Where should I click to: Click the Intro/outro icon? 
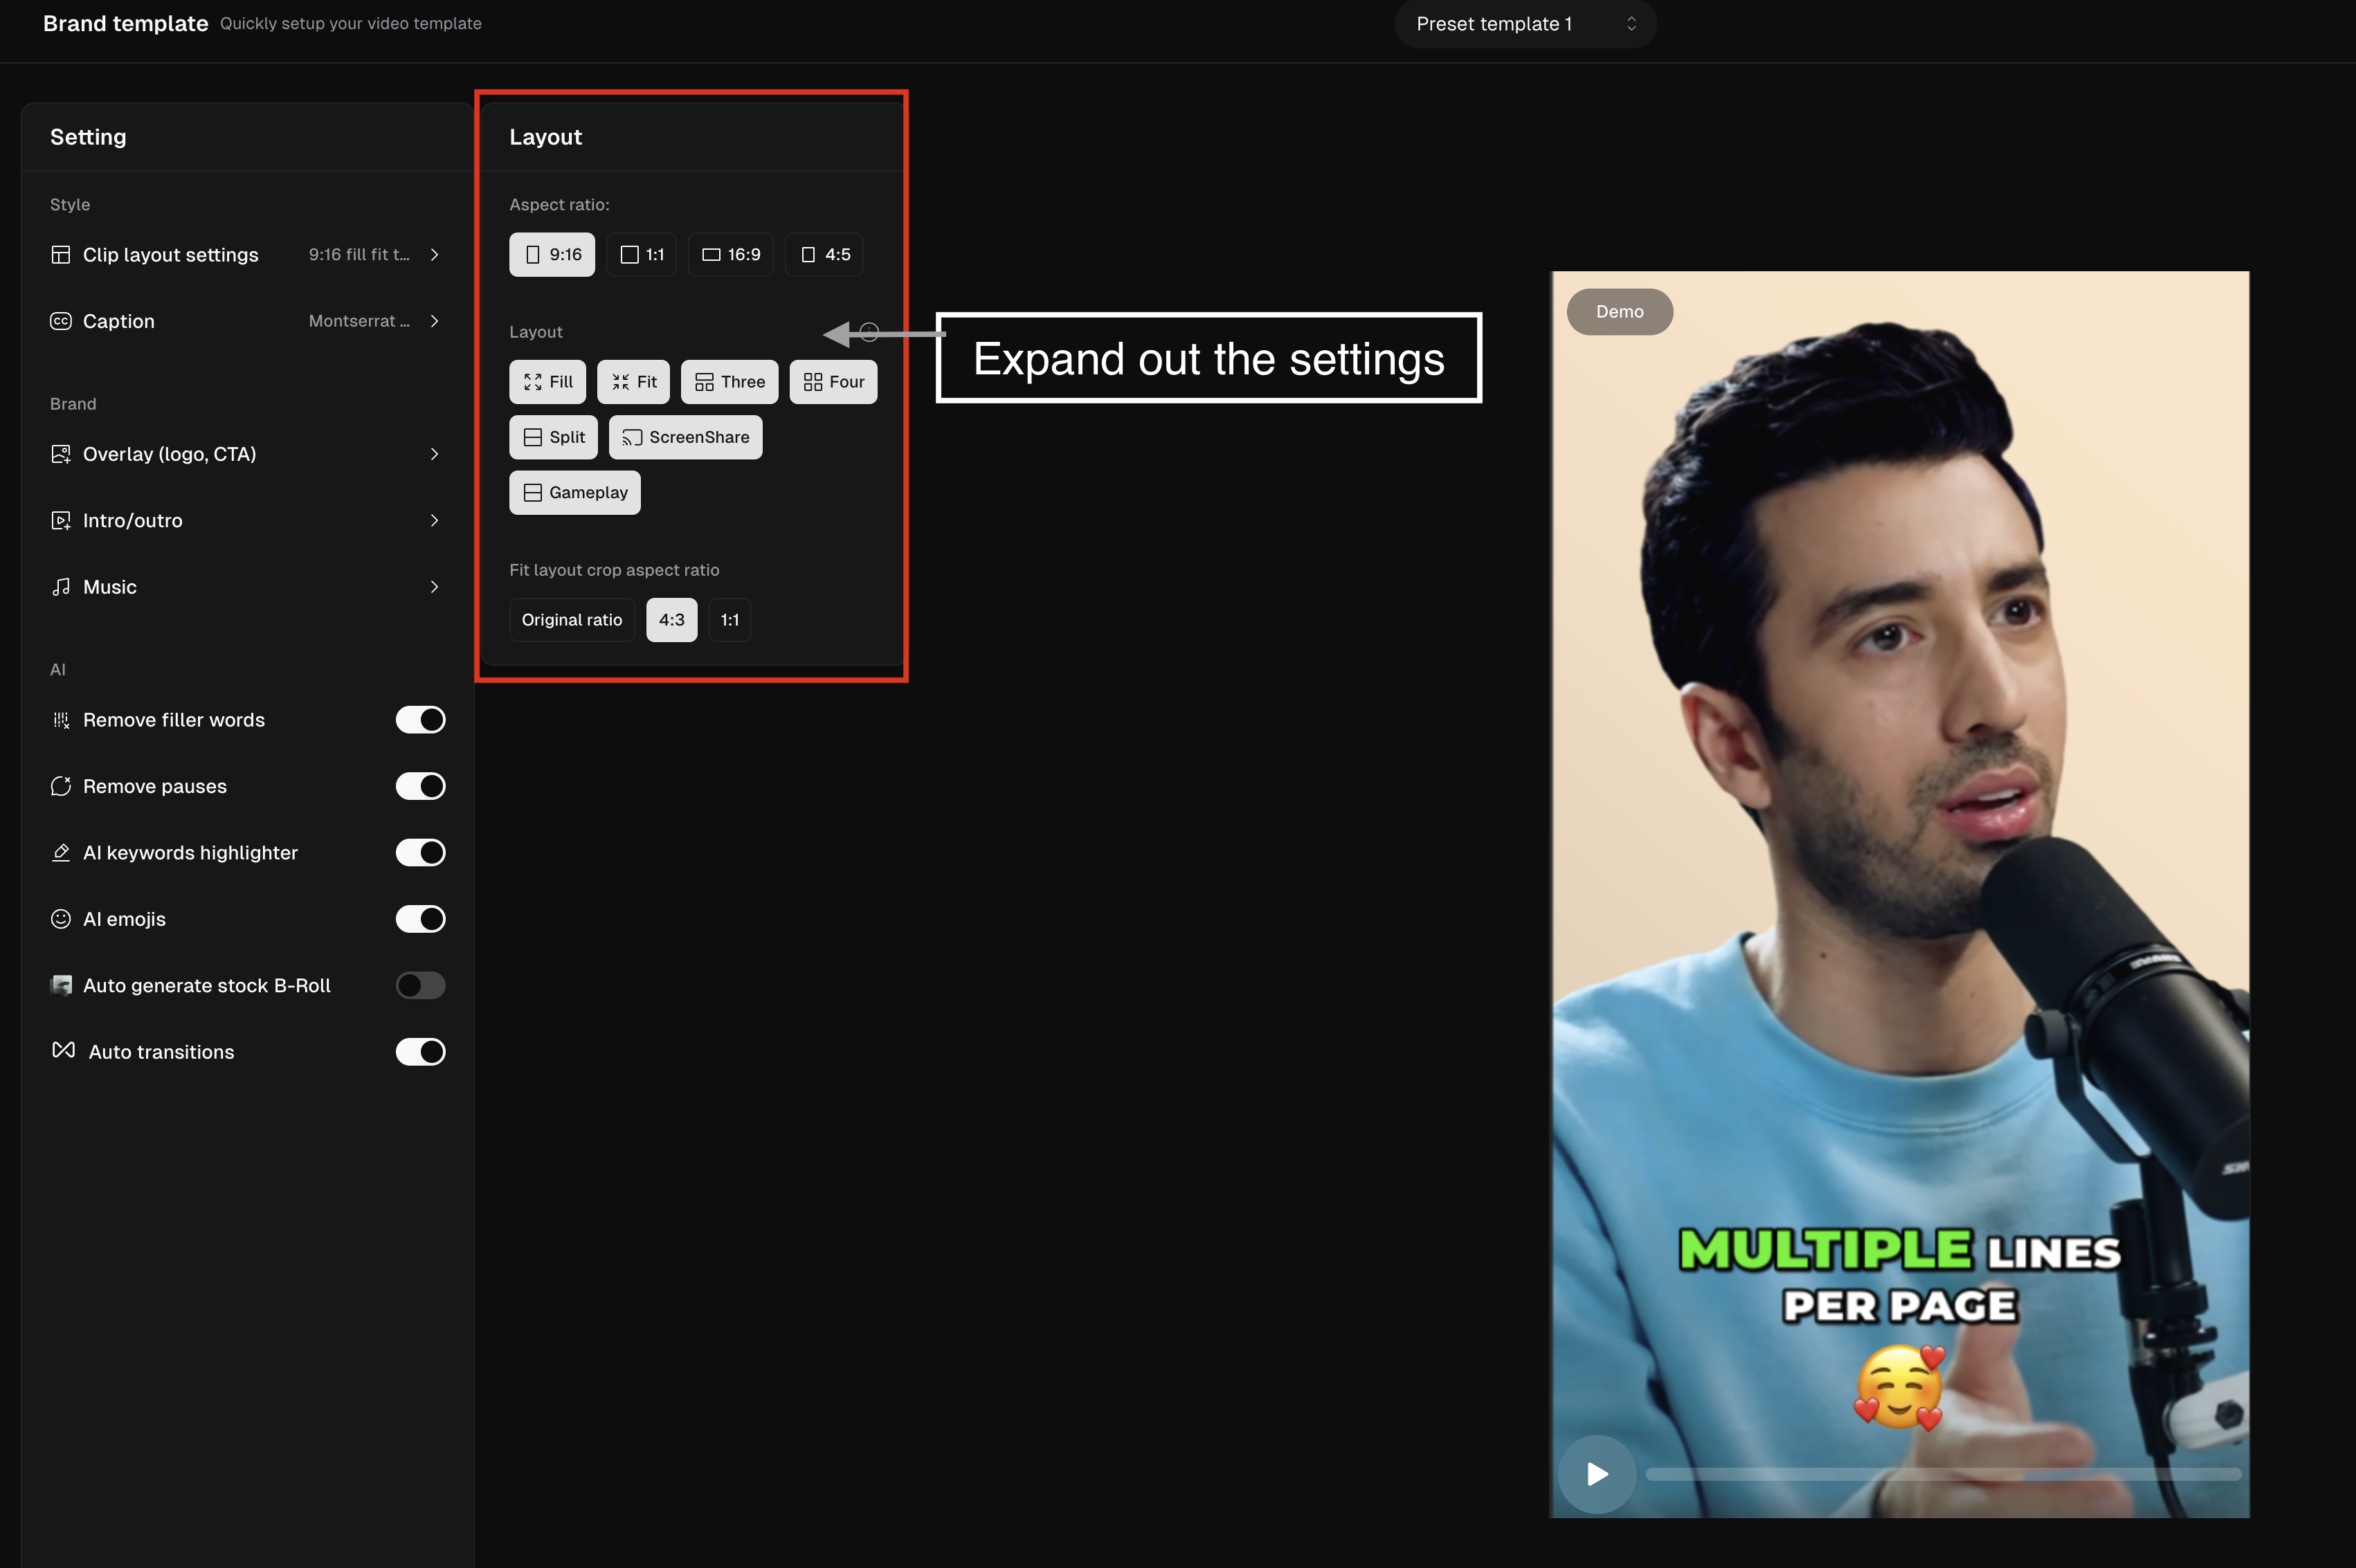[x=61, y=520]
